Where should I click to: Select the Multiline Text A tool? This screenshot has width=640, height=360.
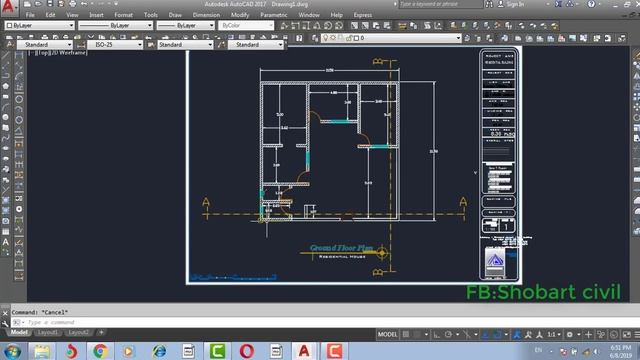coord(6,242)
